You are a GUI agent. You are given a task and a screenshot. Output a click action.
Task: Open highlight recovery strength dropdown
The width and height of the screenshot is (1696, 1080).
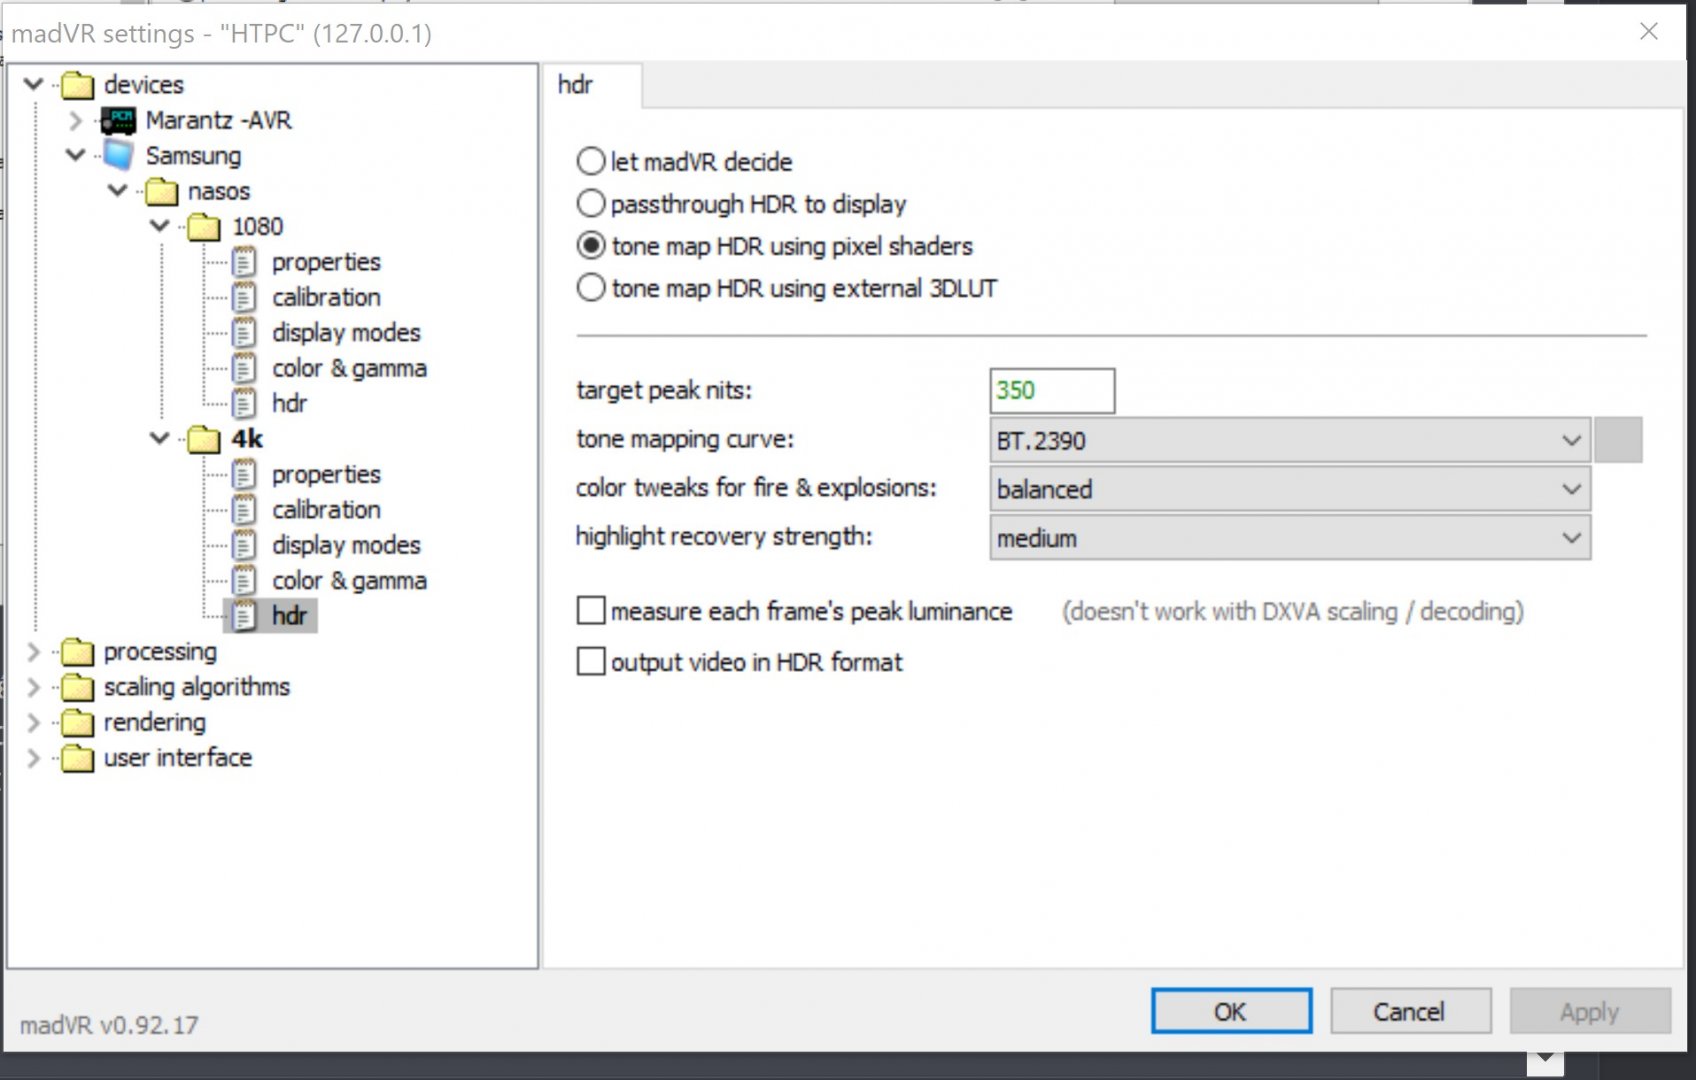(1289, 538)
